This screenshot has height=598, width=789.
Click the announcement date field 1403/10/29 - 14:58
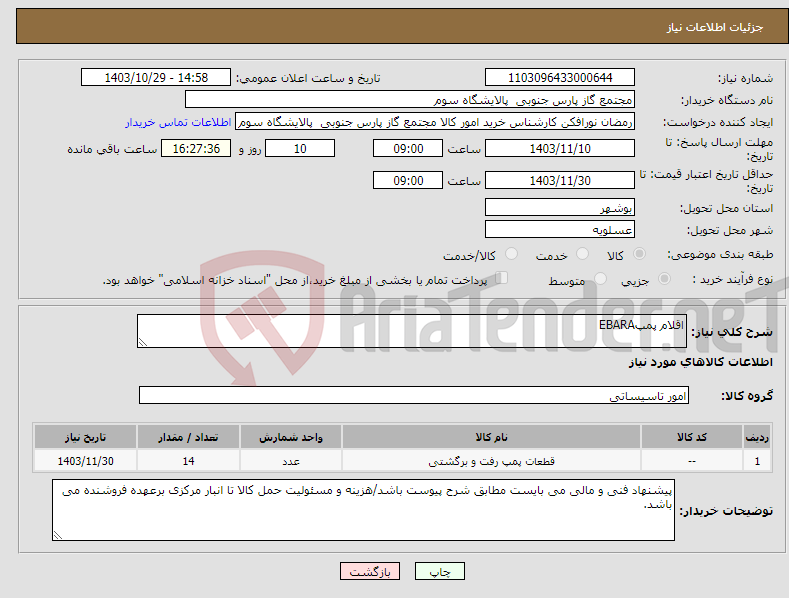pyautogui.click(x=156, y=78)
